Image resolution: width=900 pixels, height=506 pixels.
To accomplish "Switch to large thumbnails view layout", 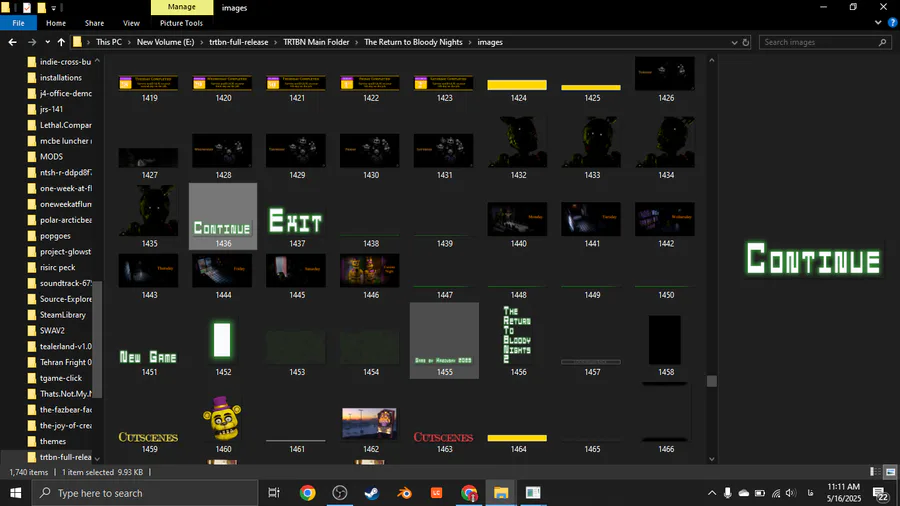I will (890, 472).
